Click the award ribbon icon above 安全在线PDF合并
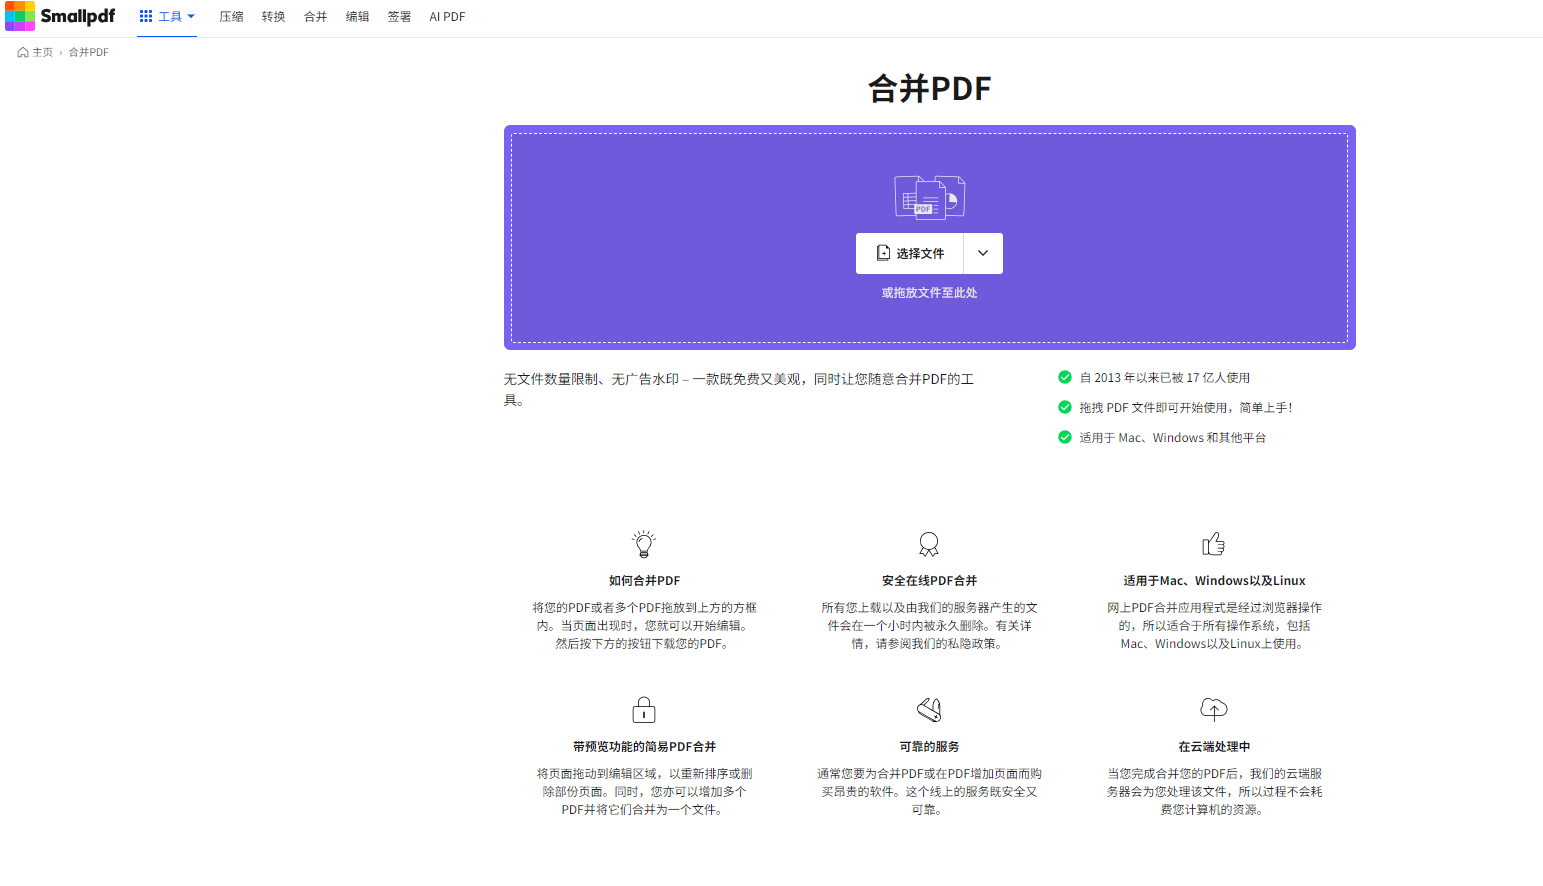This screenshot has width=1543, height=886. [929, 544]
